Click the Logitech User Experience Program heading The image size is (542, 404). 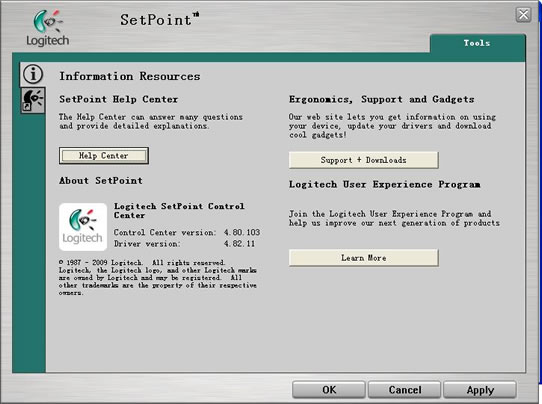[x=384, y=185]
